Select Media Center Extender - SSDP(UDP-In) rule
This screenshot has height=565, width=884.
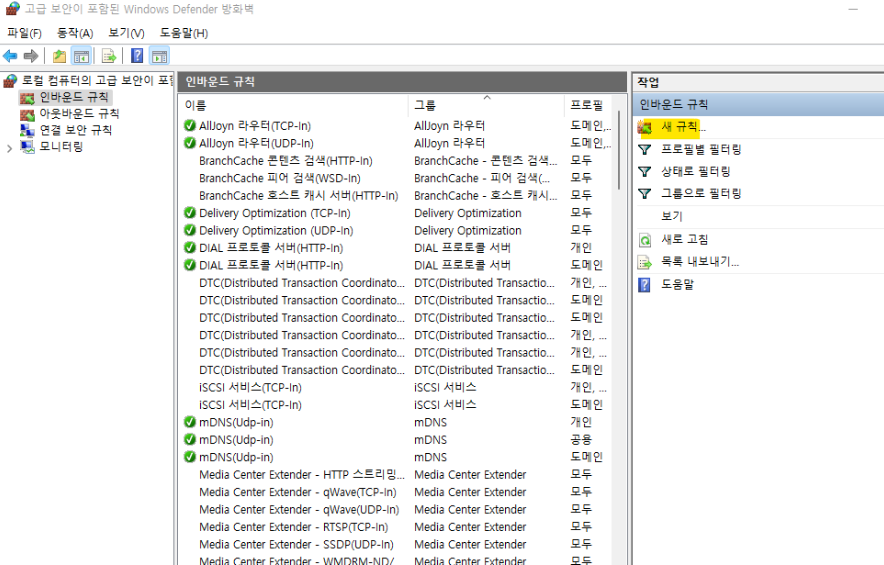pyautogui.click(x=296, y=545)
